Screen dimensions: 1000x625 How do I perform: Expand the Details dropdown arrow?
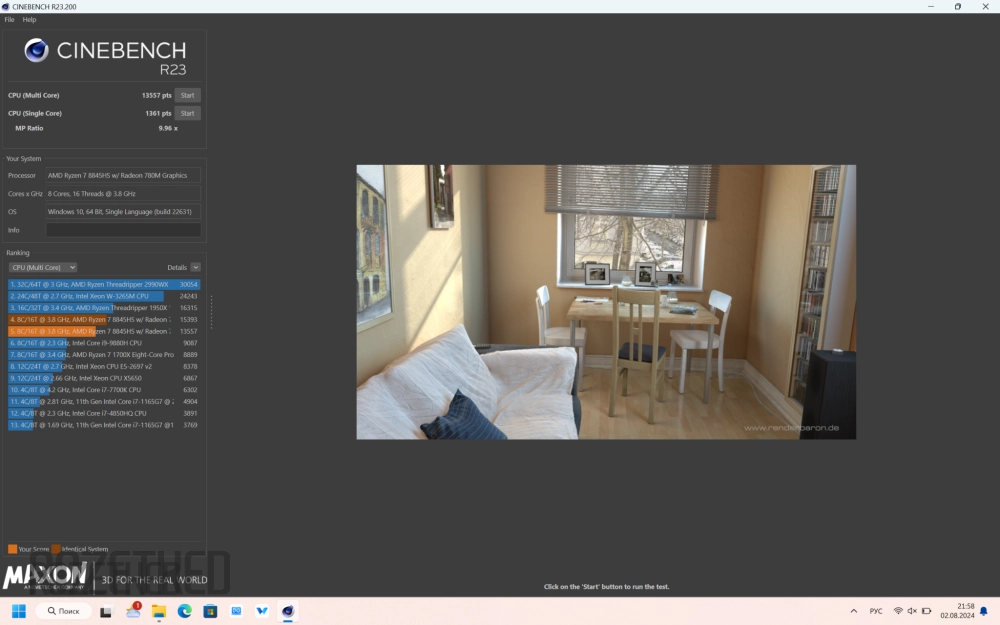195,267
